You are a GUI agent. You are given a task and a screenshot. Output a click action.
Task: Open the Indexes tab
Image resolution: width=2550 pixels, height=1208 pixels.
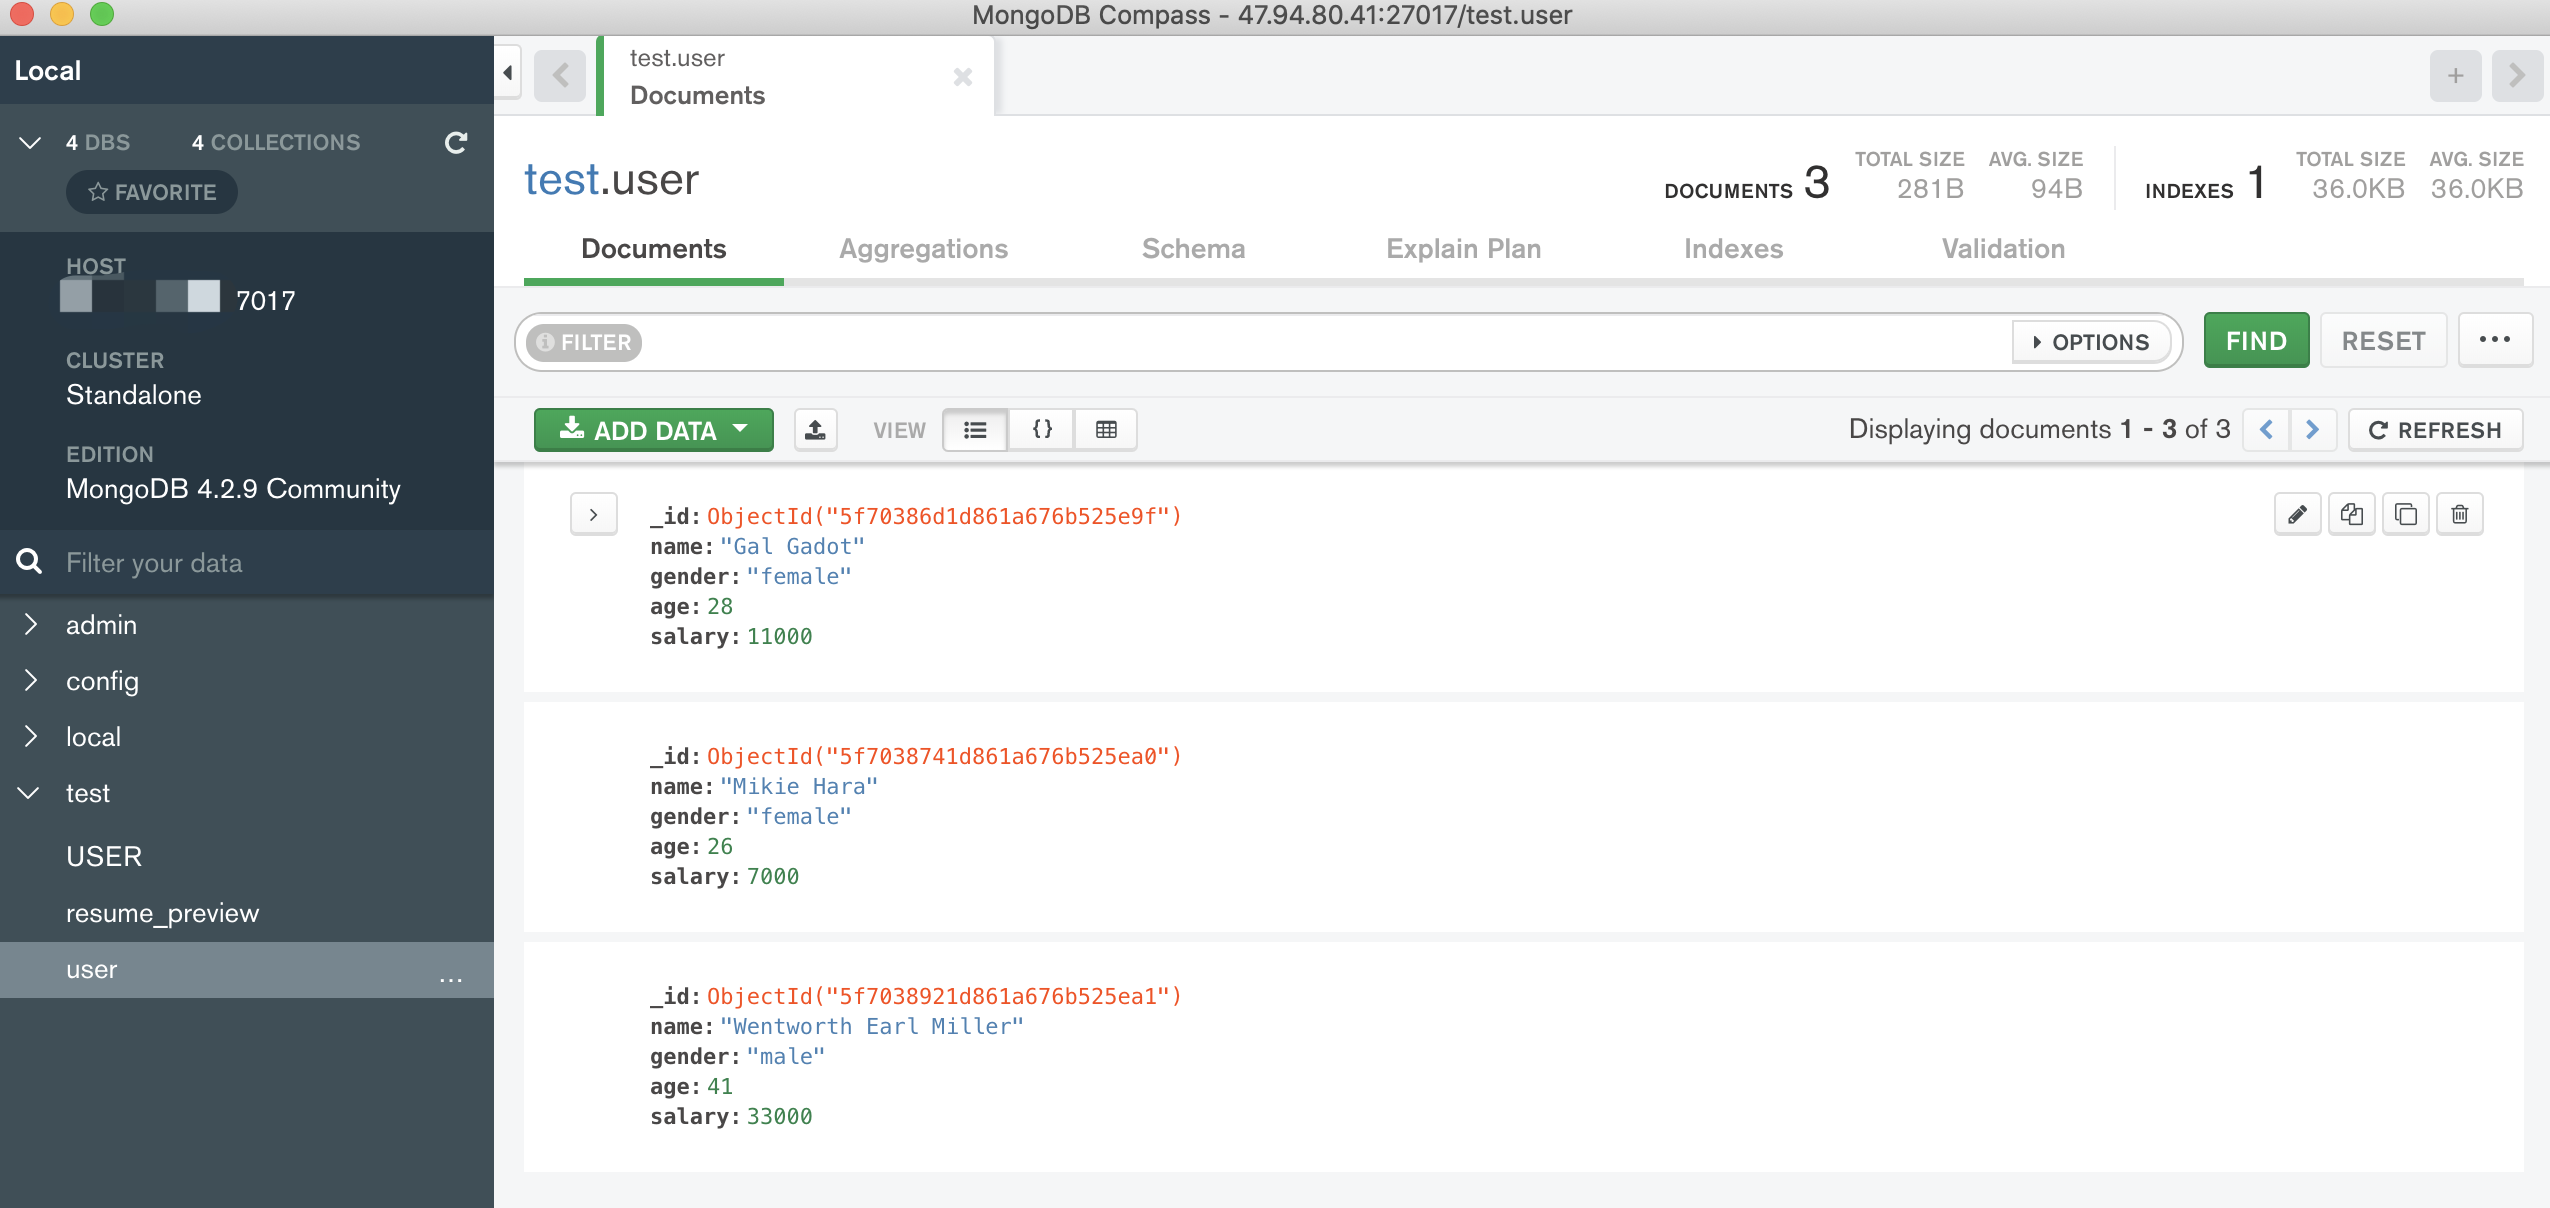pyautogui.click(x=1733, y=249)
